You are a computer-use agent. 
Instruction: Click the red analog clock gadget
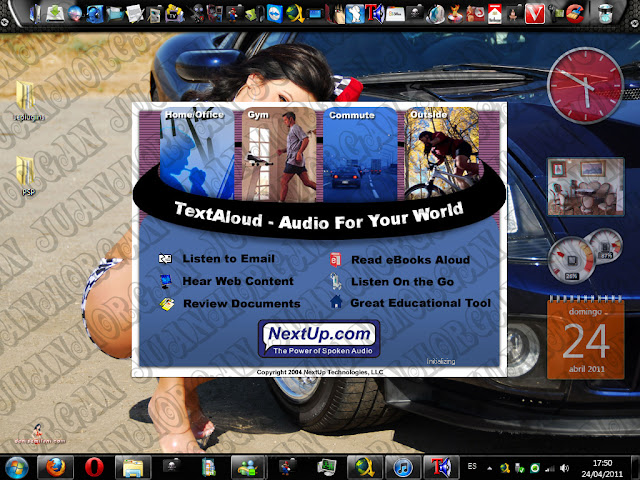[x=585, y=85]
